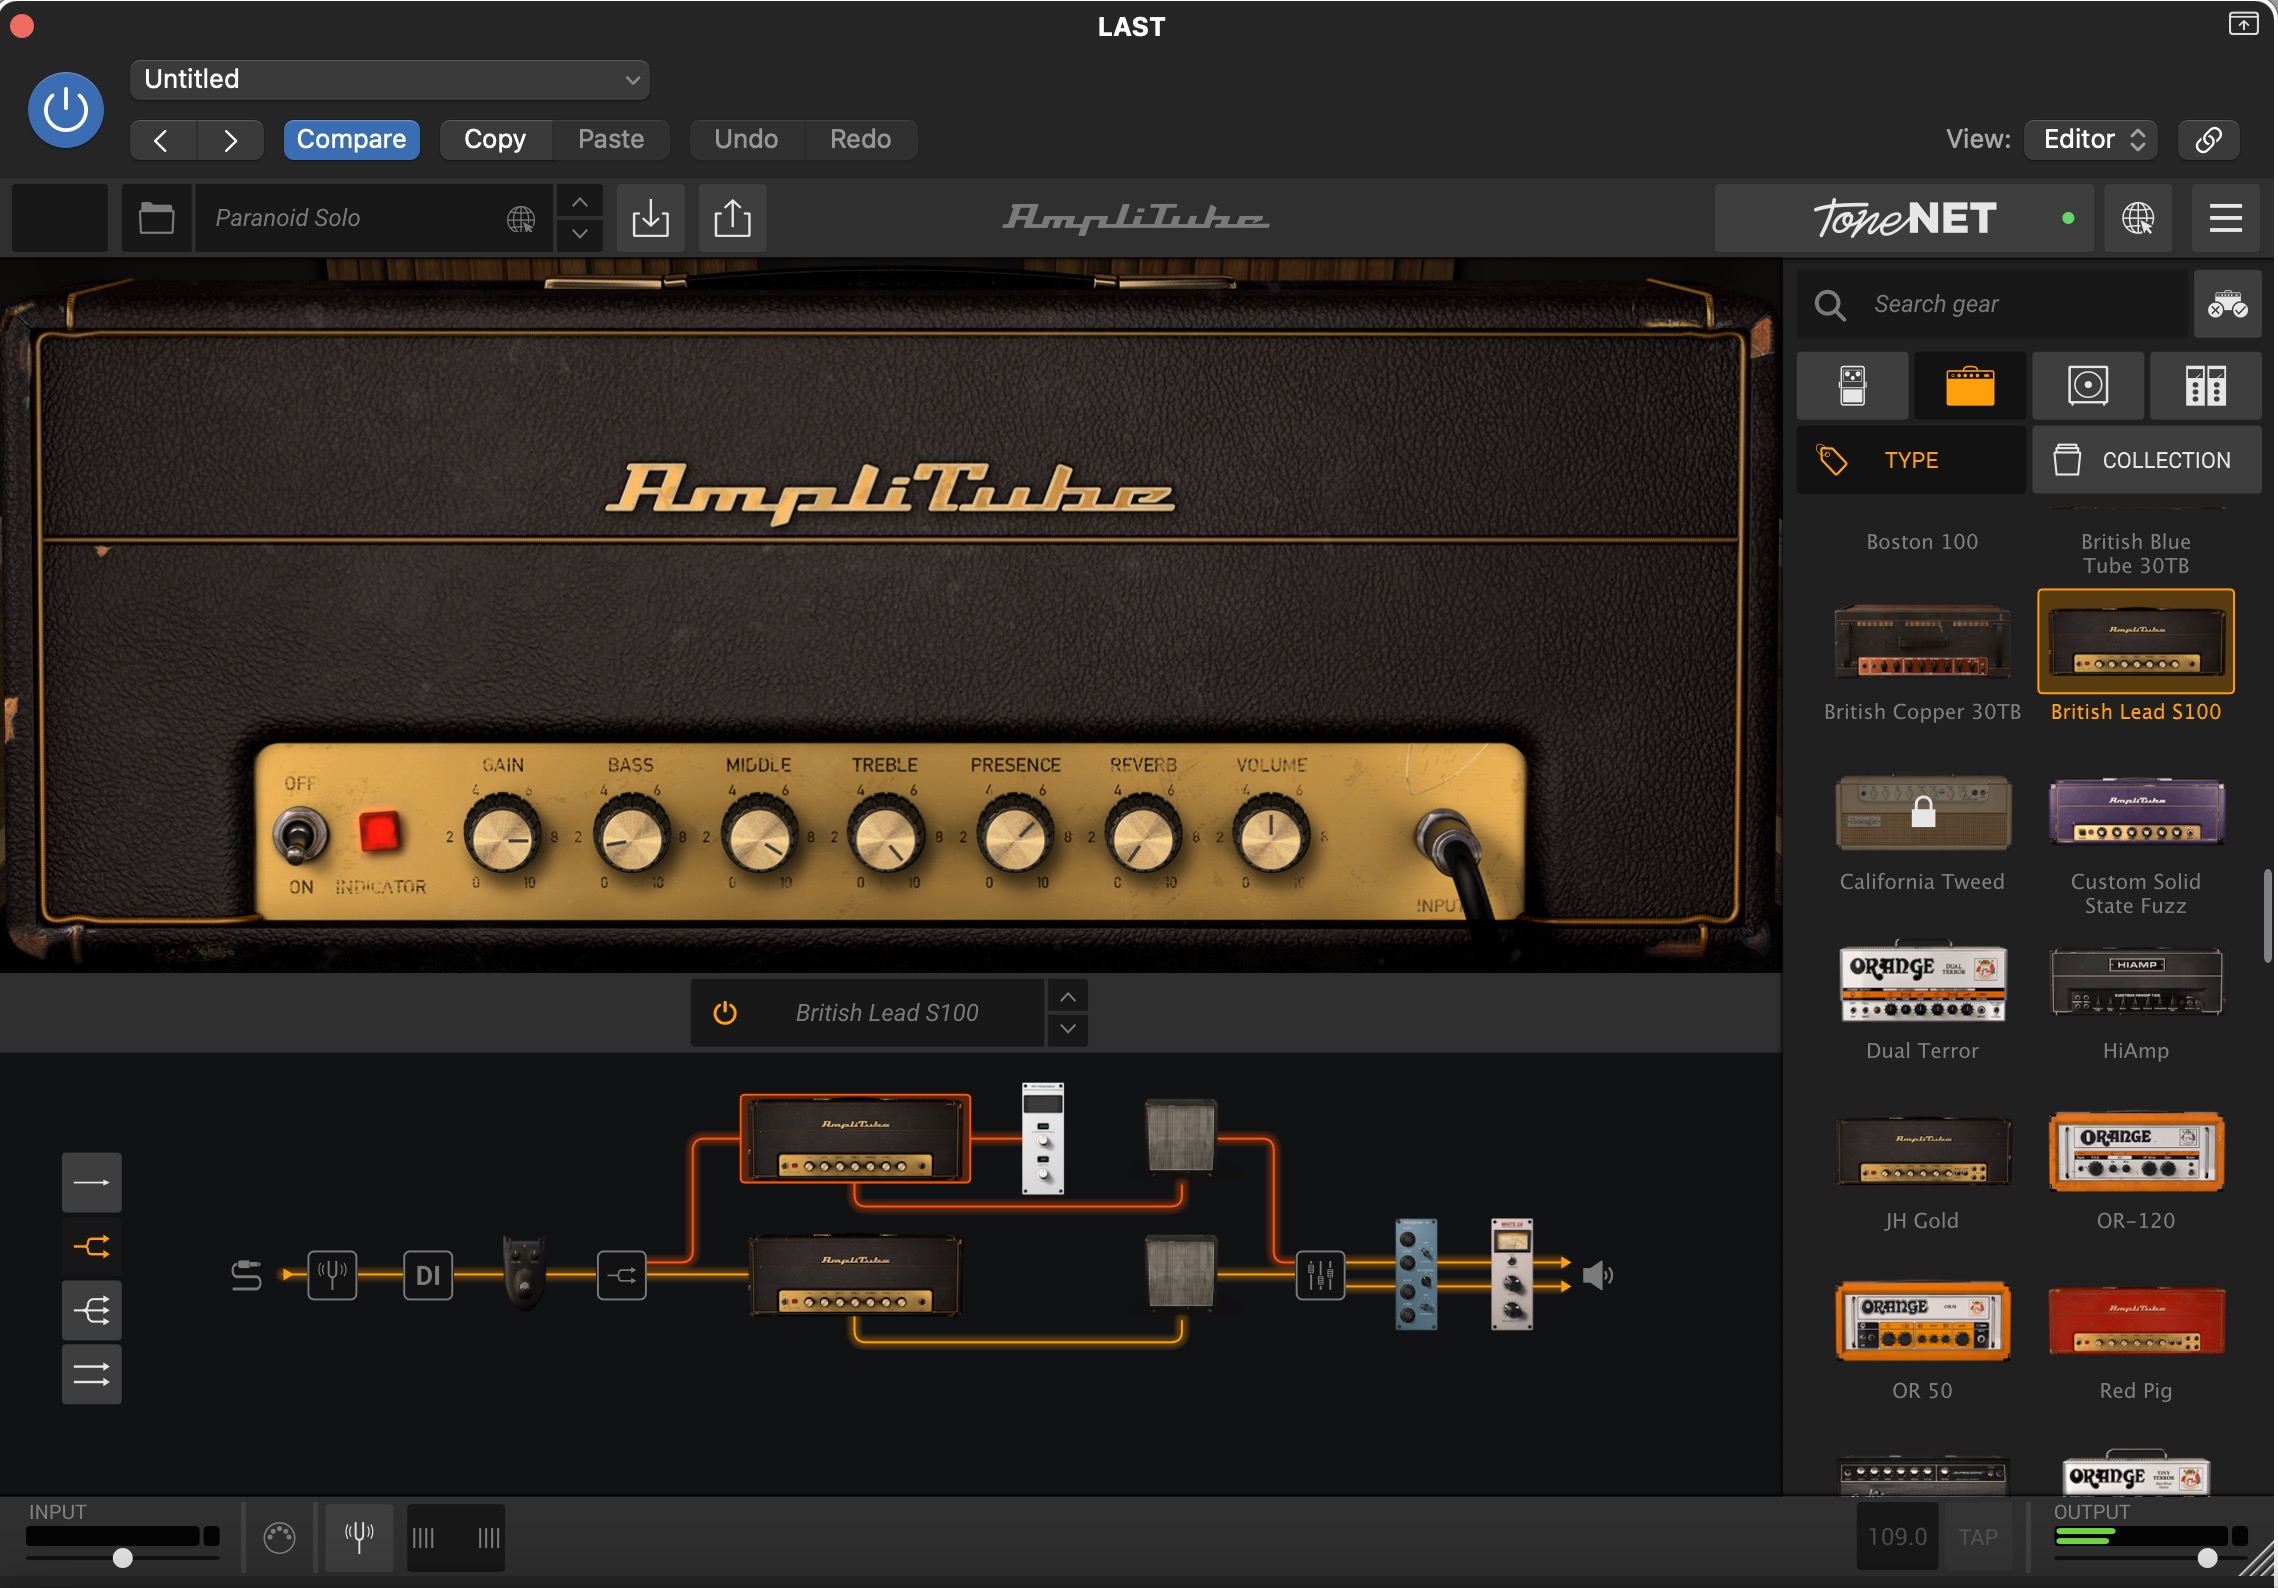Click the PRESENCE knob on the amp

coord(1015,837)
